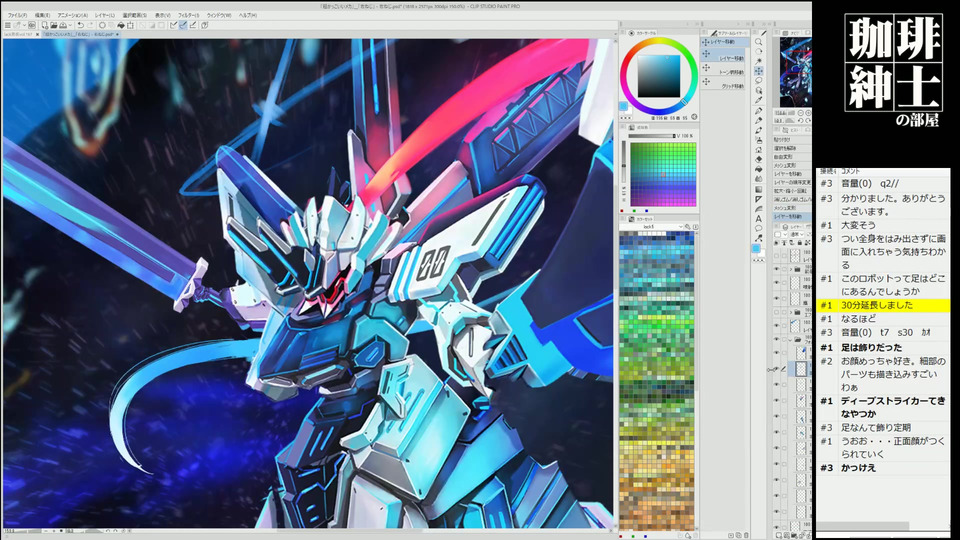960x540 pixels.
Task: Click the highlighted comment 30分延長しました
Action: tap(877, 305)
